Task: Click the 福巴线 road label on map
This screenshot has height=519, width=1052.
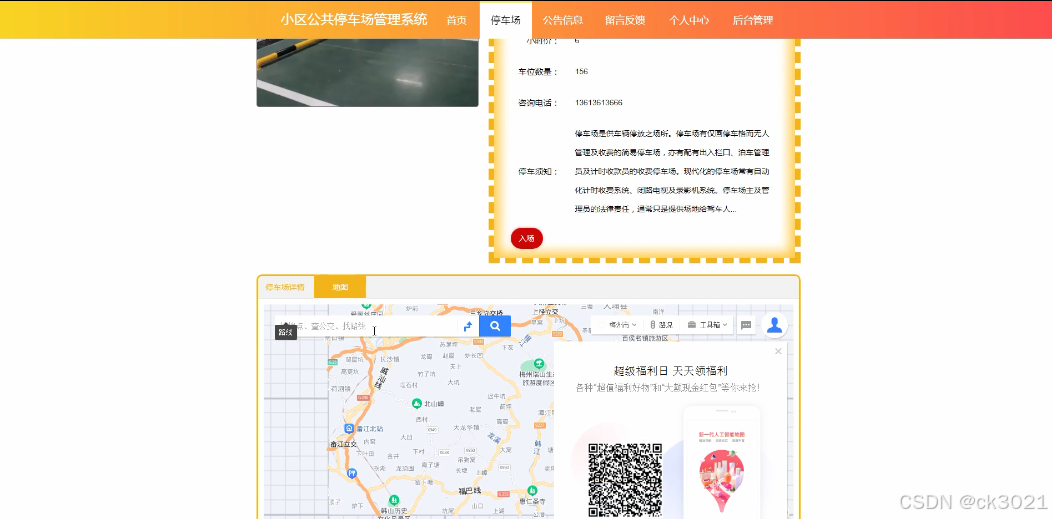Action: pyautogui.click(x=470, y=491)
